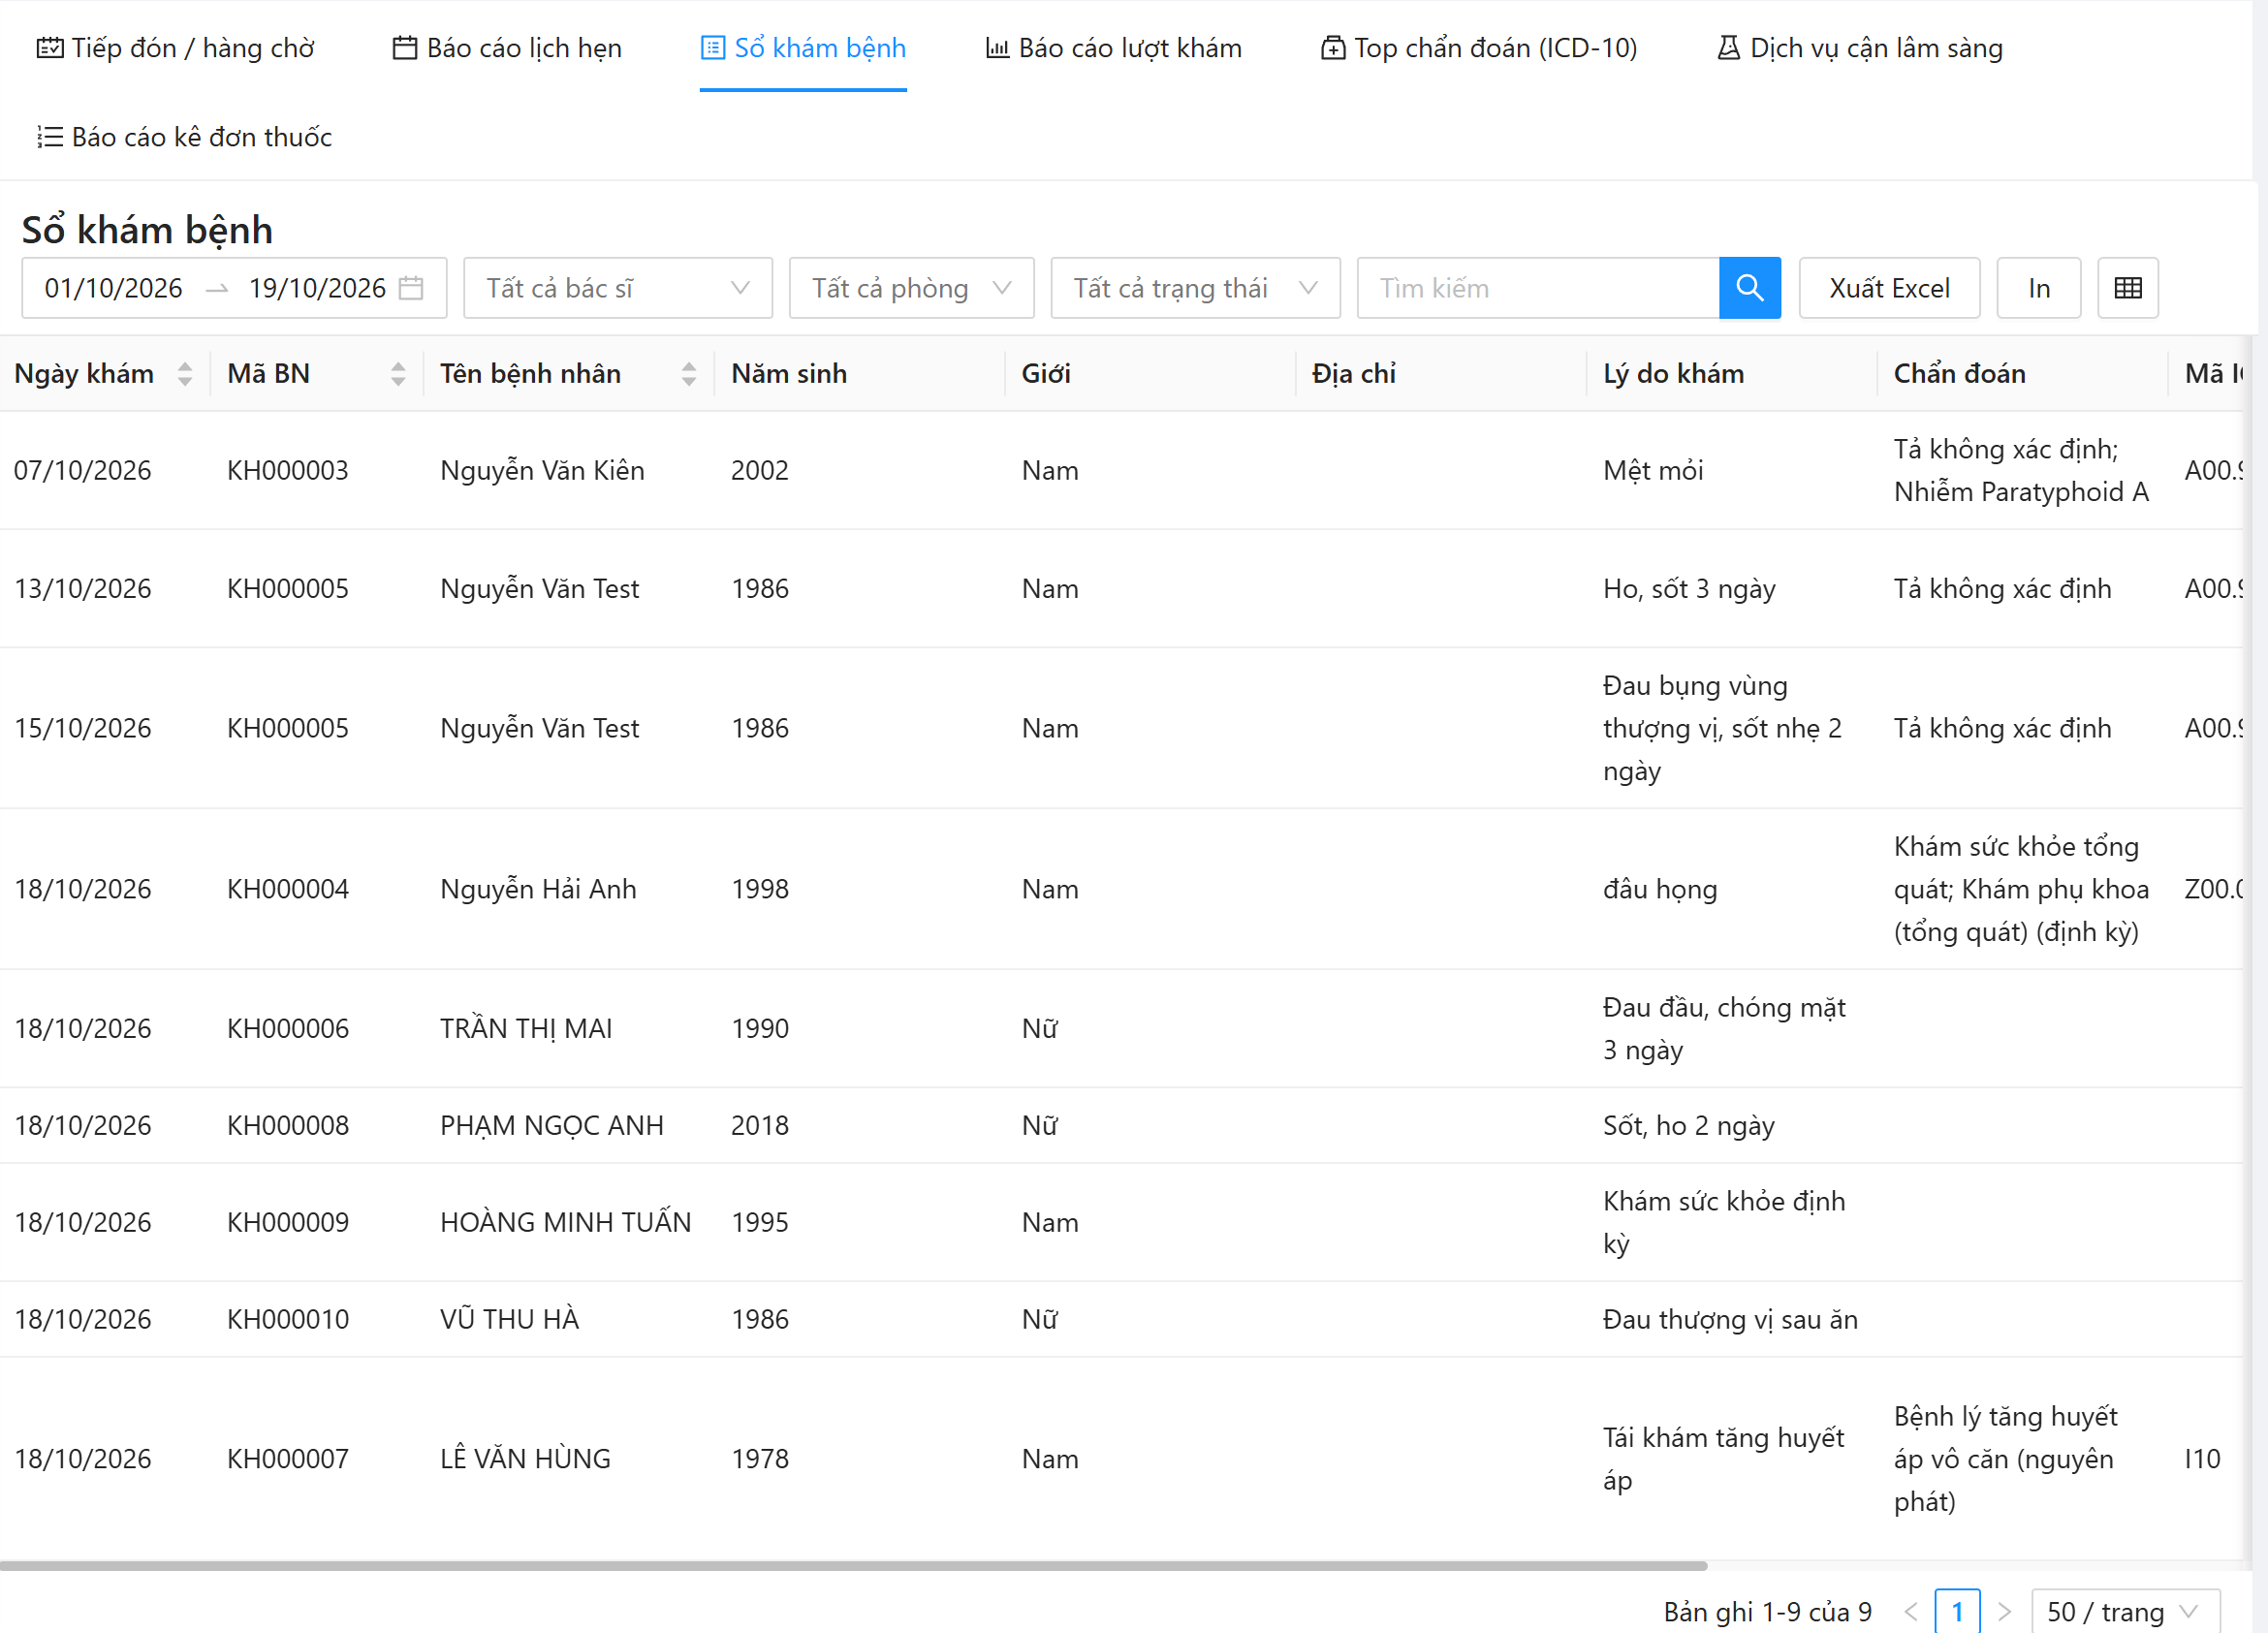Open the Tất cả trạng thái dropdown
This screenshot has width=2268, height=1633.
pos(1195,288)
